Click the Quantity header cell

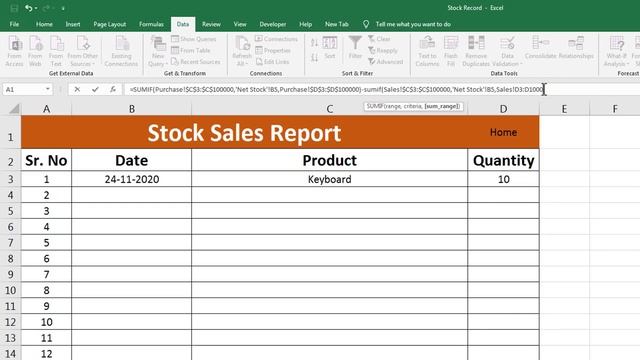(503, 160)
